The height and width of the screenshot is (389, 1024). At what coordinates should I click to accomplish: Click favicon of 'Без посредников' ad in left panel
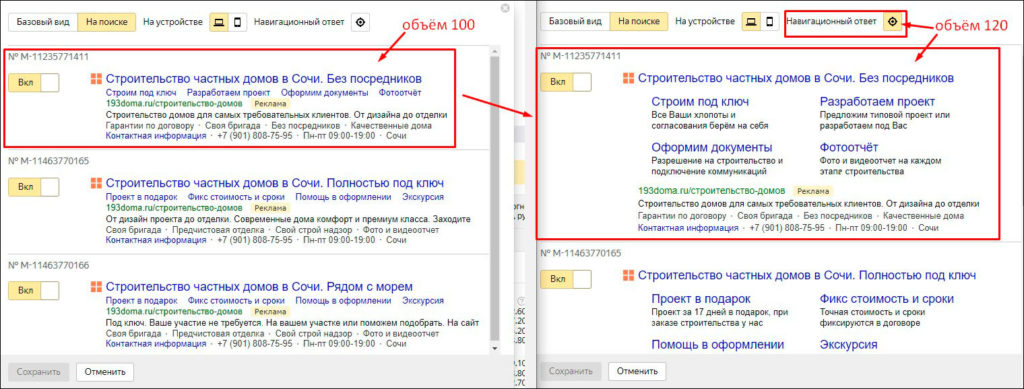(96, 79)
